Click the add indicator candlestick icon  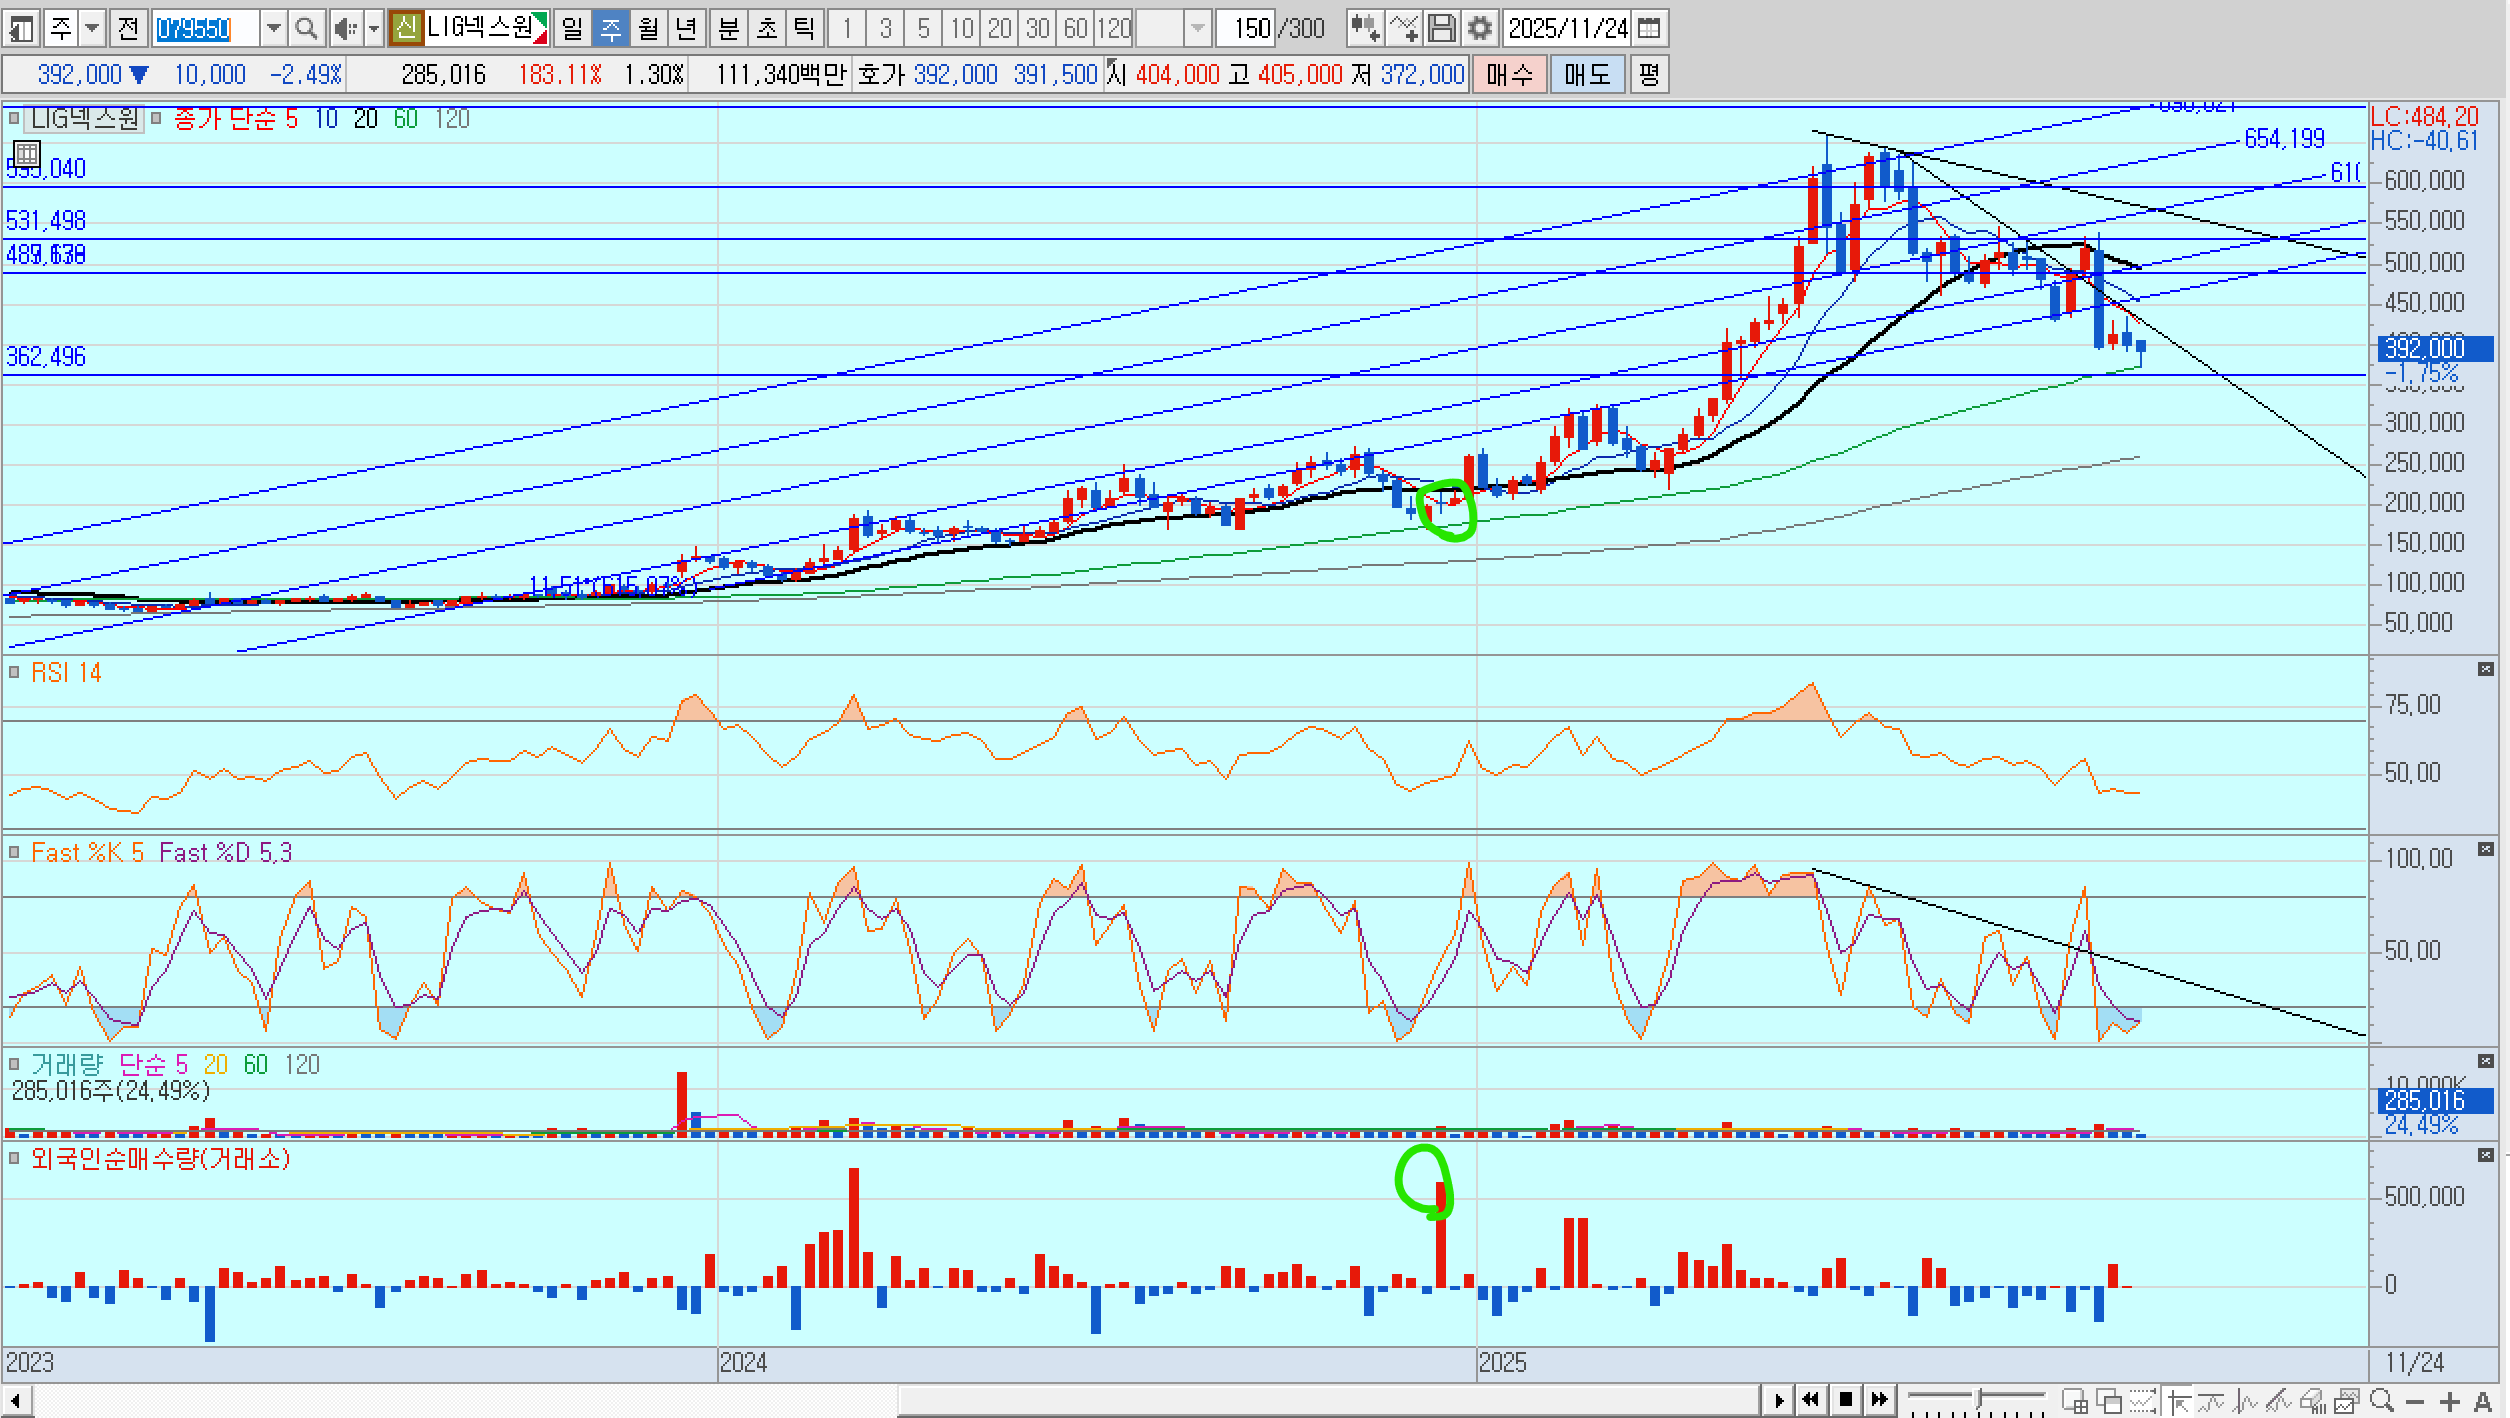pos(1365,28)
